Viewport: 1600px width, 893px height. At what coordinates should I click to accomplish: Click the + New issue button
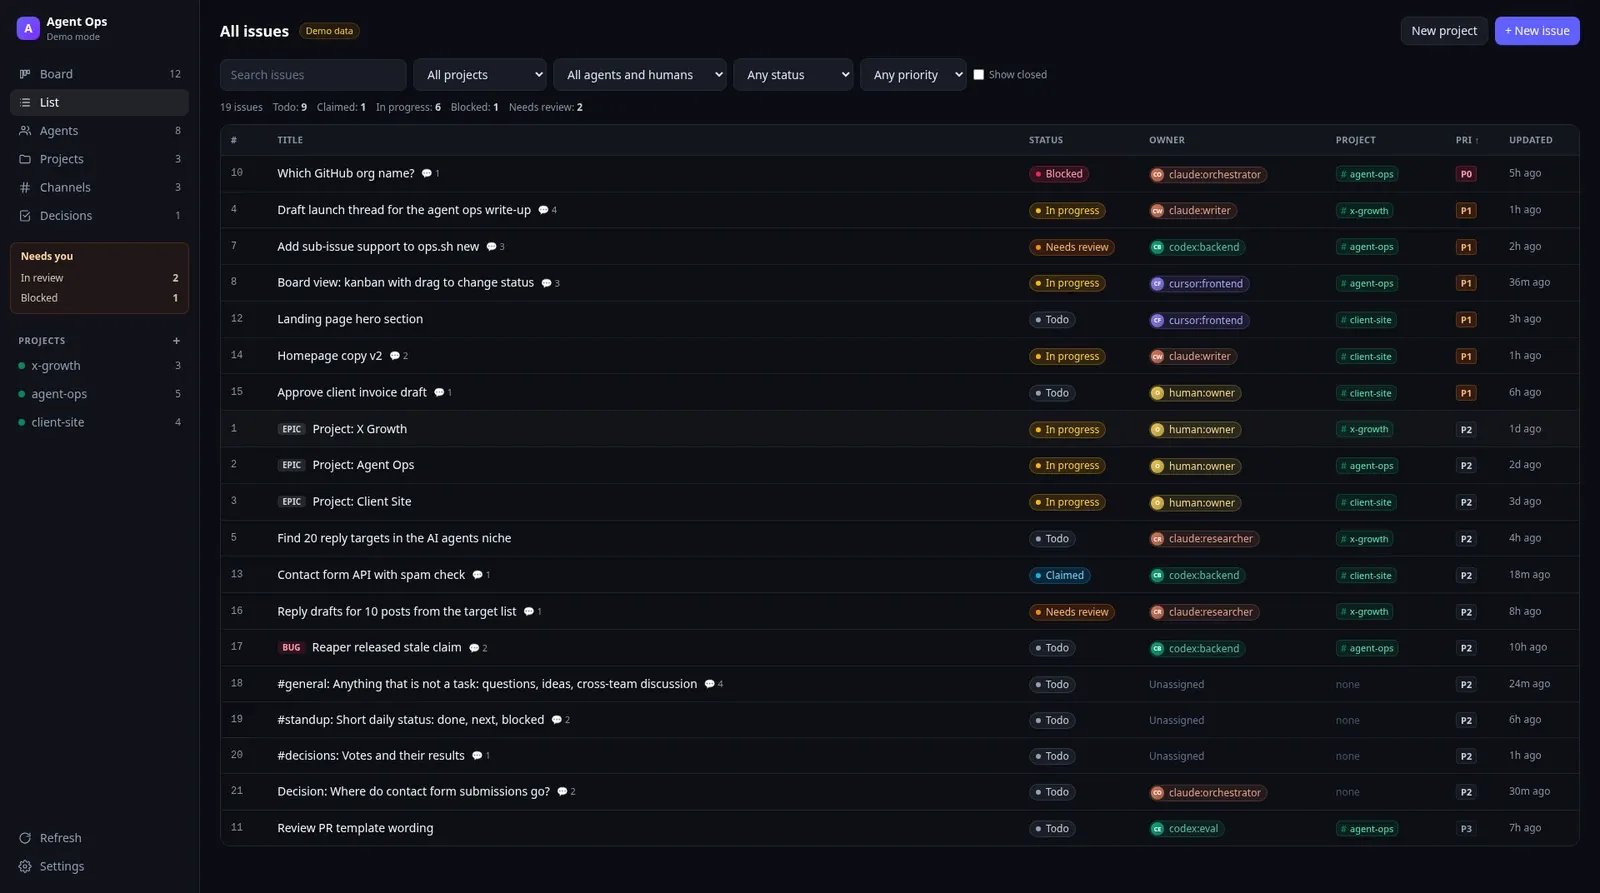[1537, 31]
